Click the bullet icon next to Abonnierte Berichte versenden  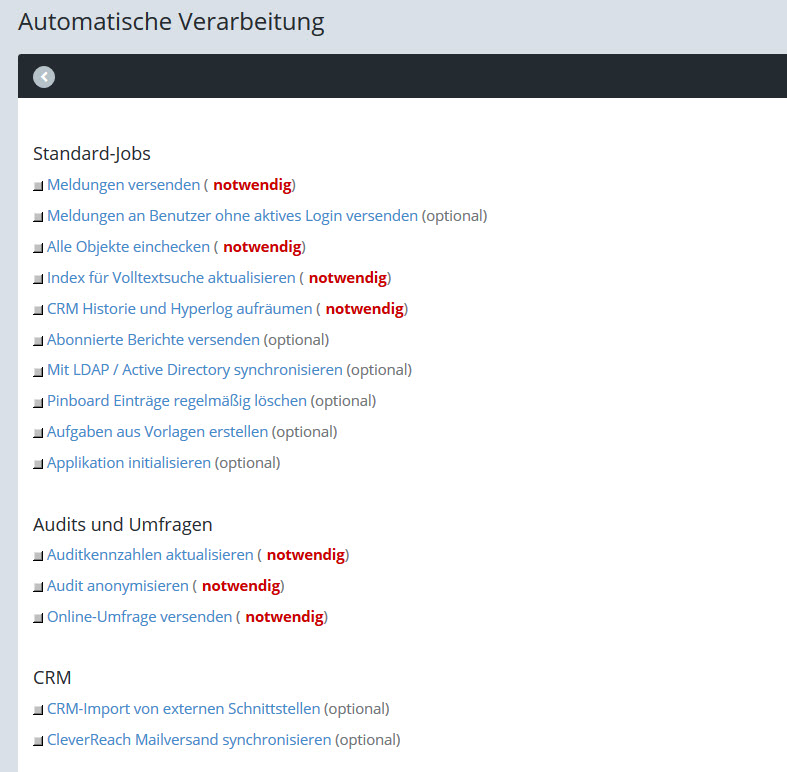coord(38,341)
